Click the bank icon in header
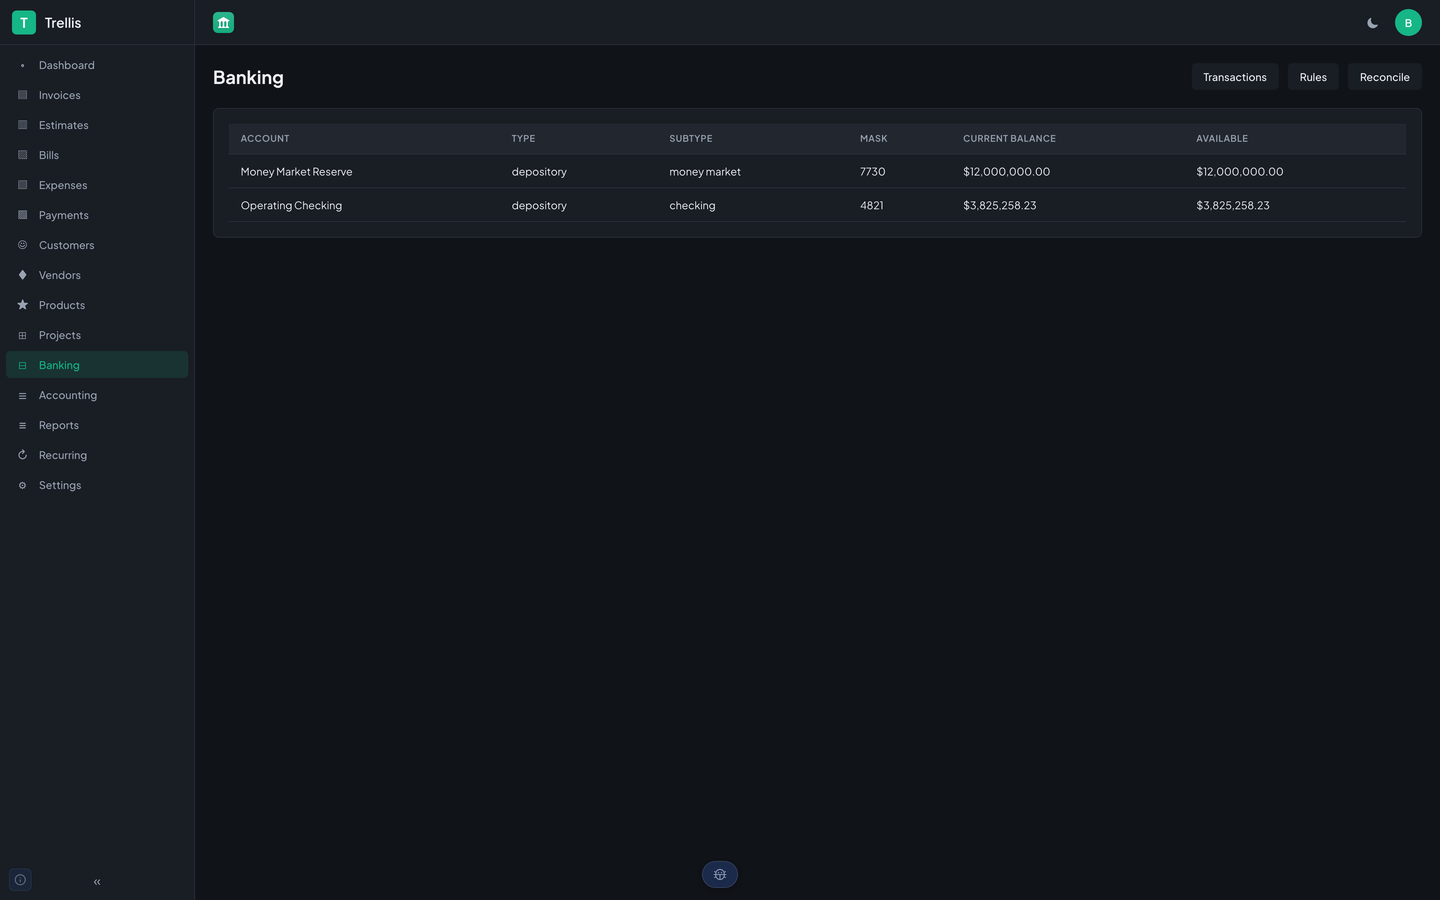The width and height of the screenshot is (1440, 900). [223, 22]
